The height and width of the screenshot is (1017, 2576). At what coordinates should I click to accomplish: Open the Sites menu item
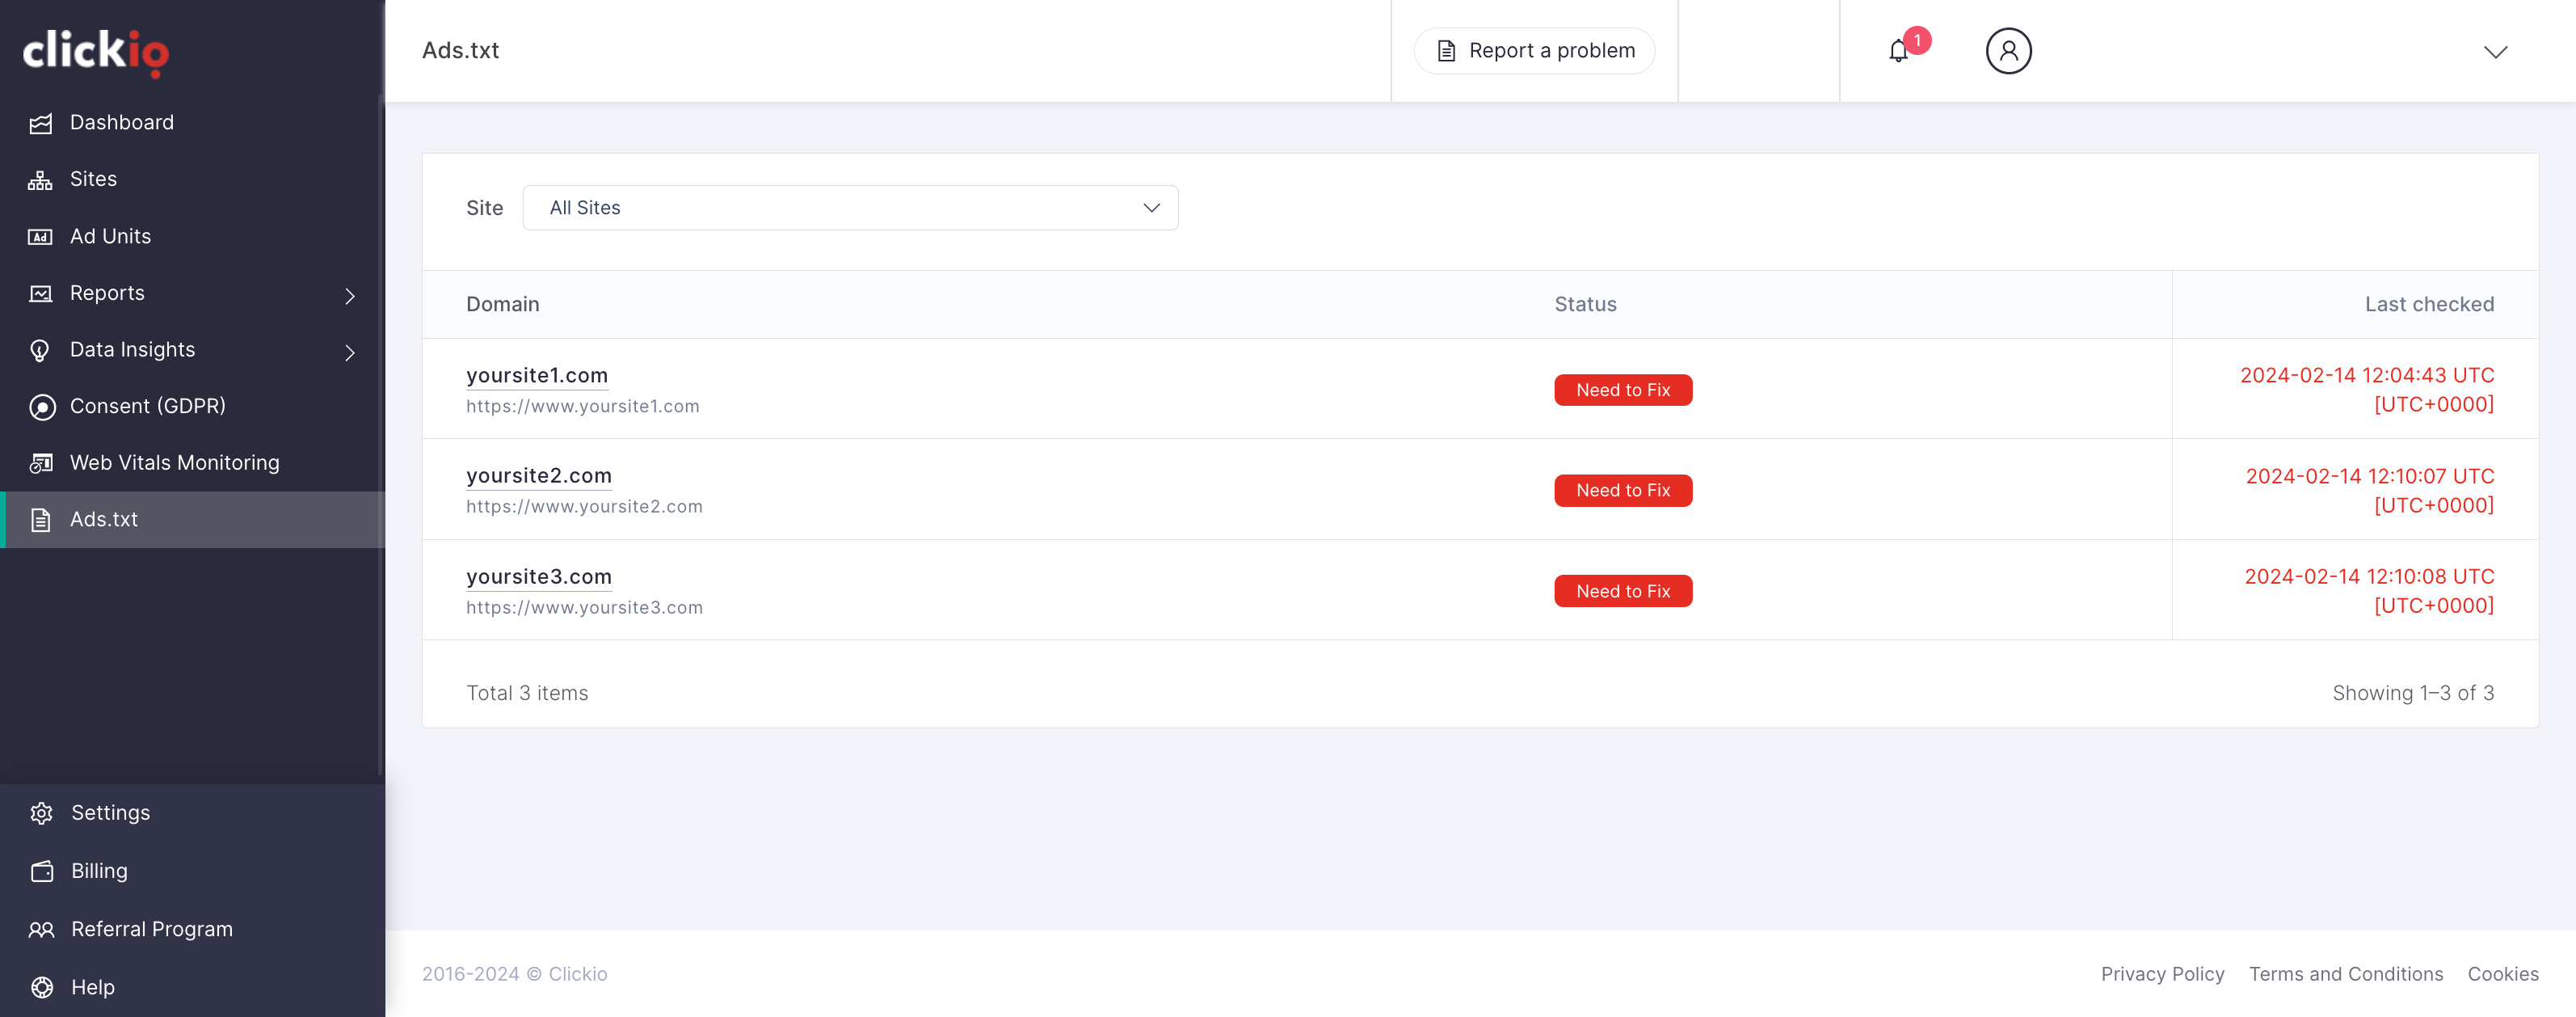192,179
